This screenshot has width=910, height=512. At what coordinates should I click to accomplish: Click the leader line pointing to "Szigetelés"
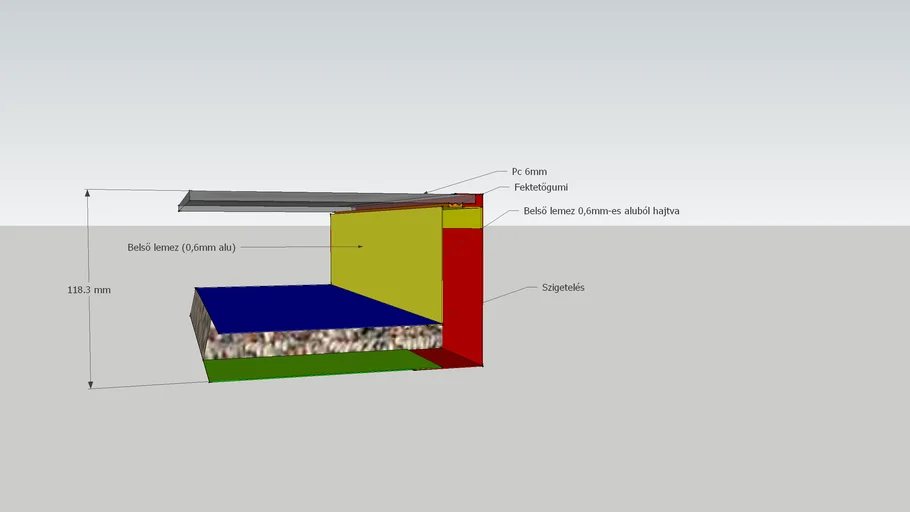505,294
